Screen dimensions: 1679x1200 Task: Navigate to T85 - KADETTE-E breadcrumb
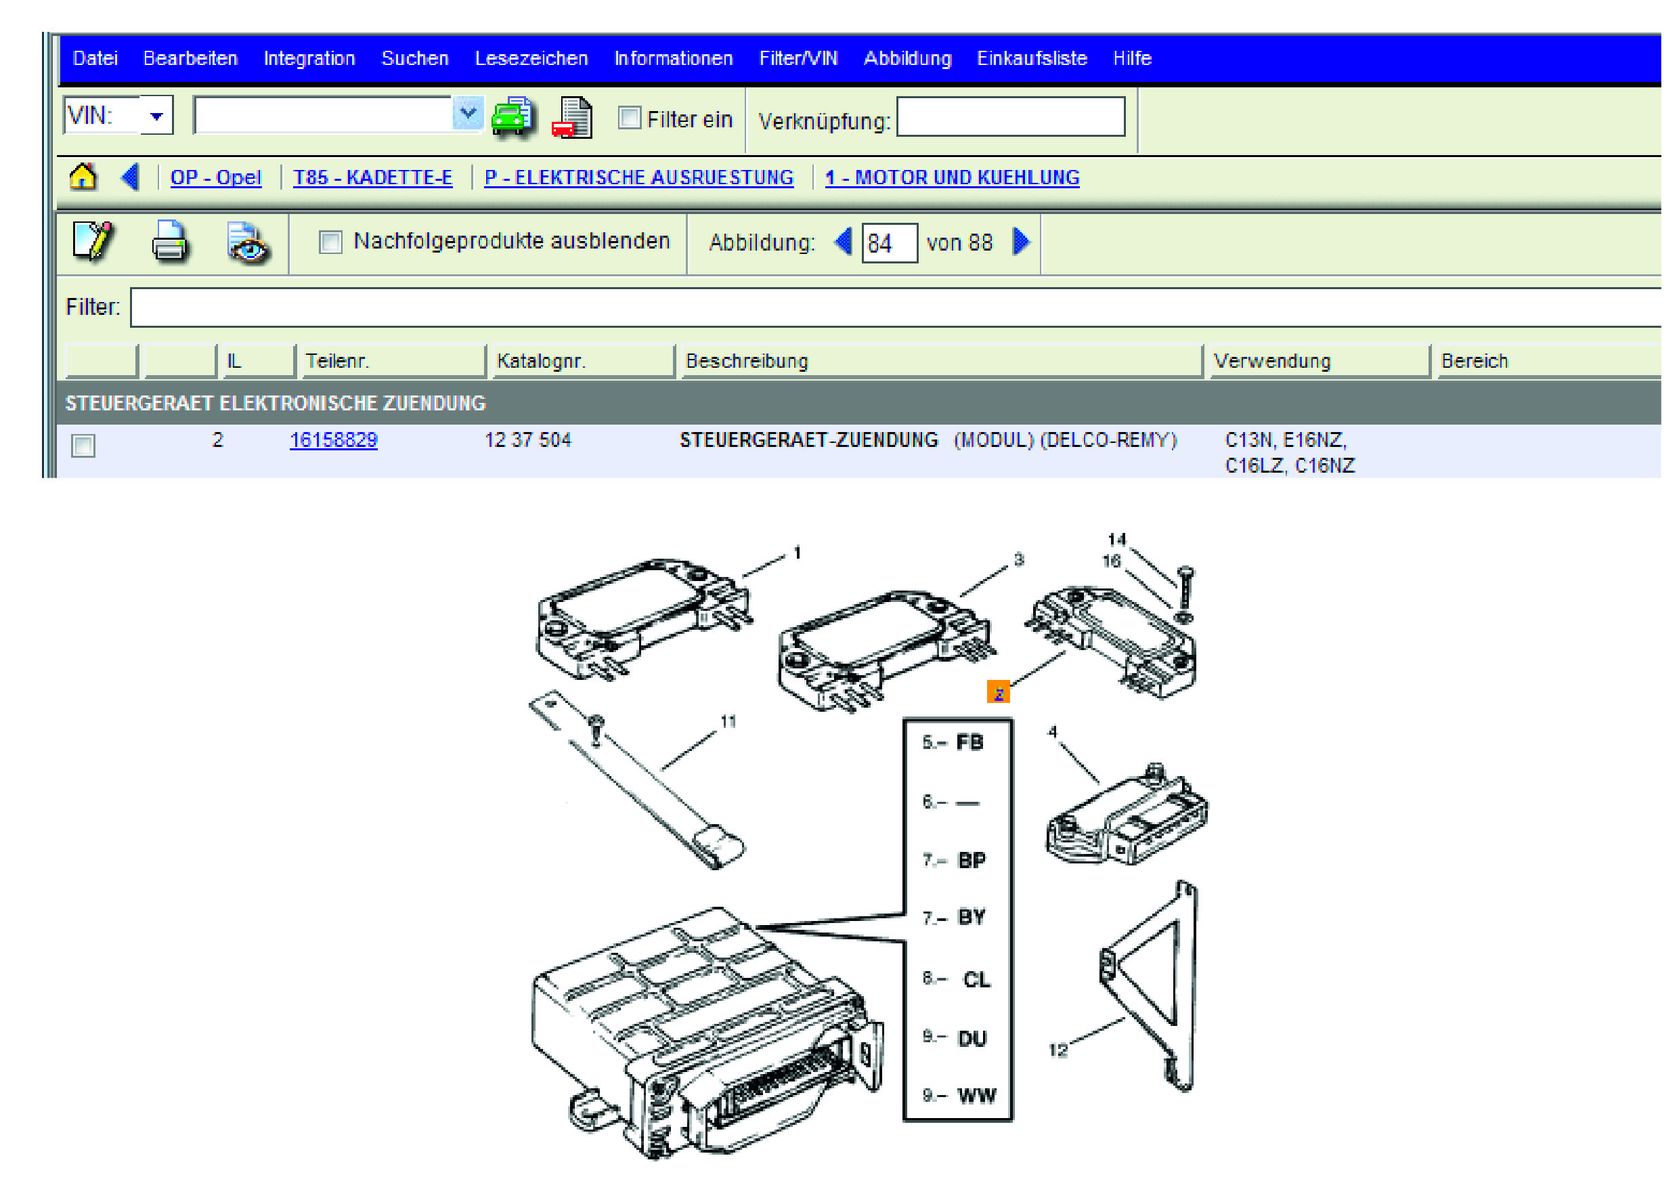(372, 177)
